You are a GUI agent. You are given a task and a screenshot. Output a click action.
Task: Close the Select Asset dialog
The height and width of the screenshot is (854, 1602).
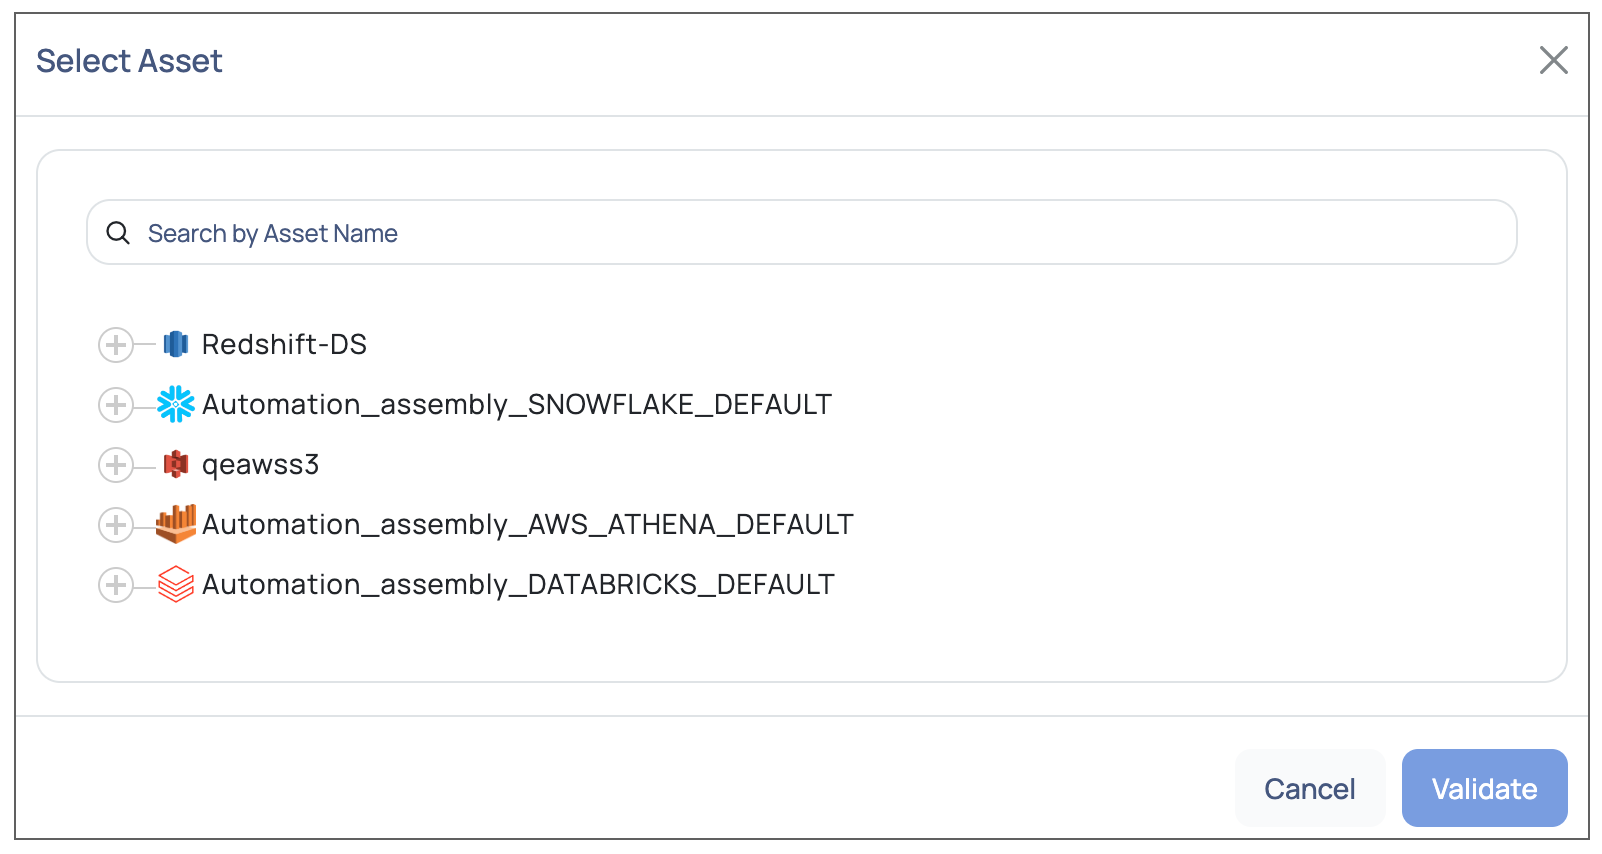pyautogui.click(x=1553, y=60)
